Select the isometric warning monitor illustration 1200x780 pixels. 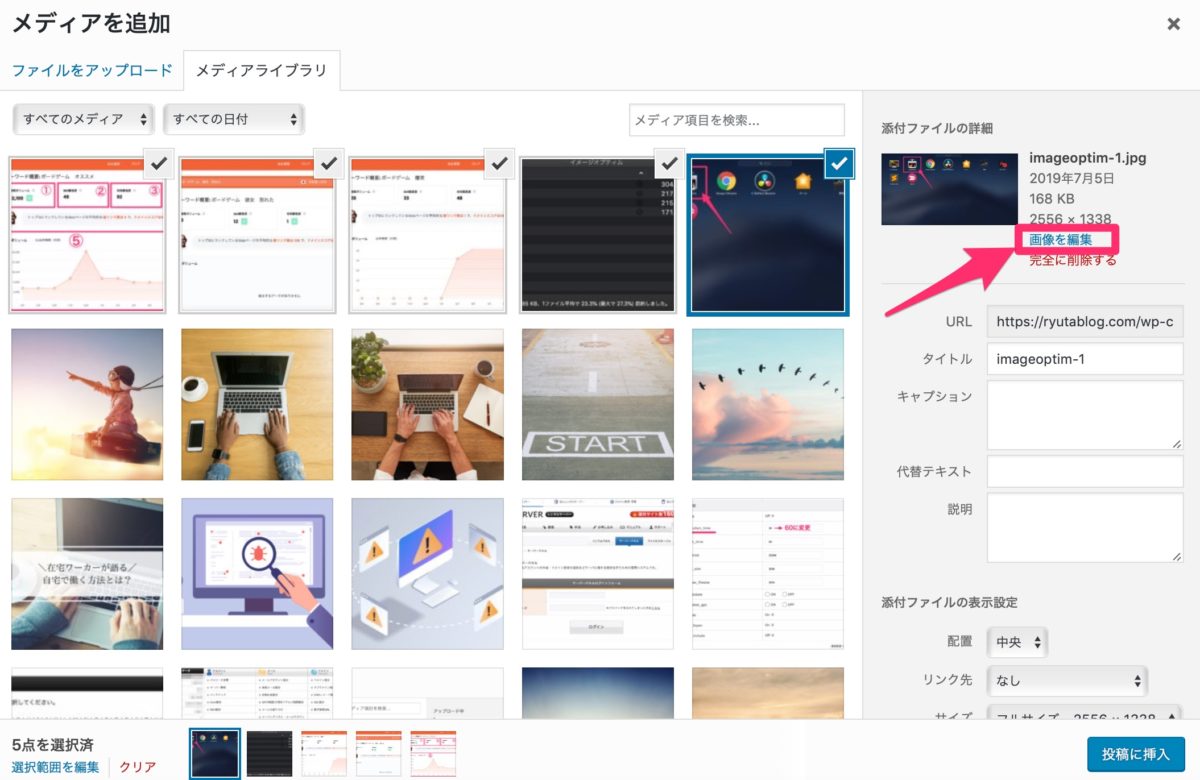427,574
